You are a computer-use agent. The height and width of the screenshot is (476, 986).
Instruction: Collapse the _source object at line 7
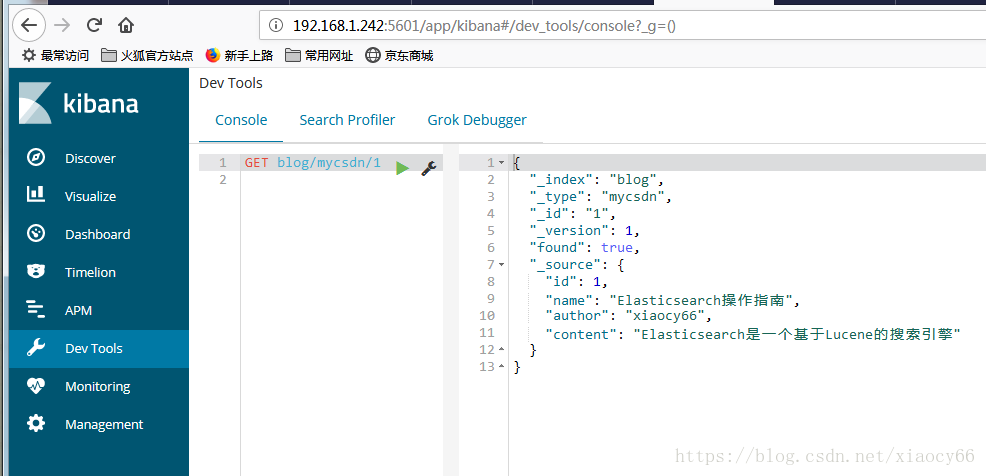[x=501, y=265]
